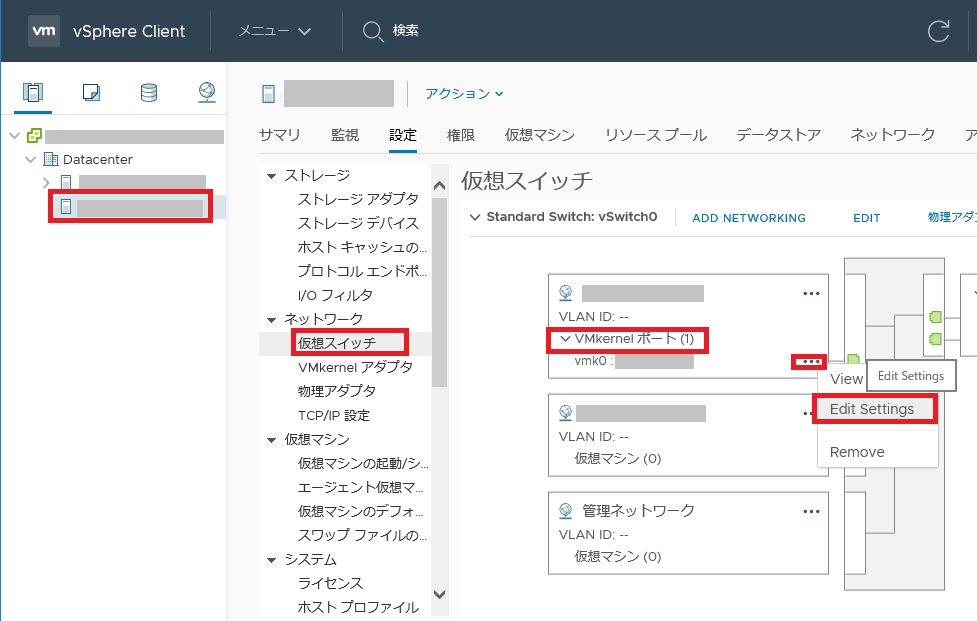
Task: Click the refresh icon in top bar
Action: point(938,31)
